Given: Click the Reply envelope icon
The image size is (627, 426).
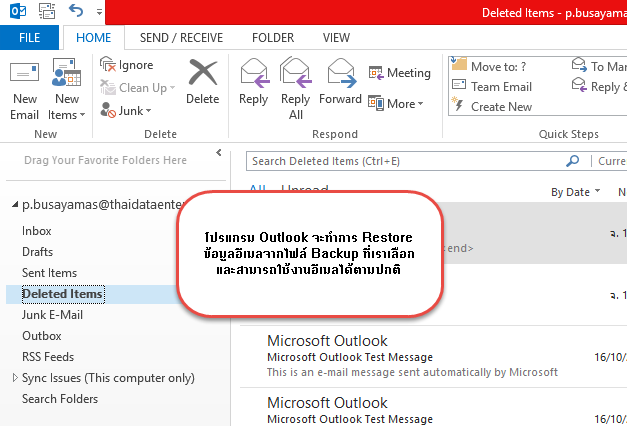Looking at the screenshot, I should pyautogui.click(x=254, y=73).
